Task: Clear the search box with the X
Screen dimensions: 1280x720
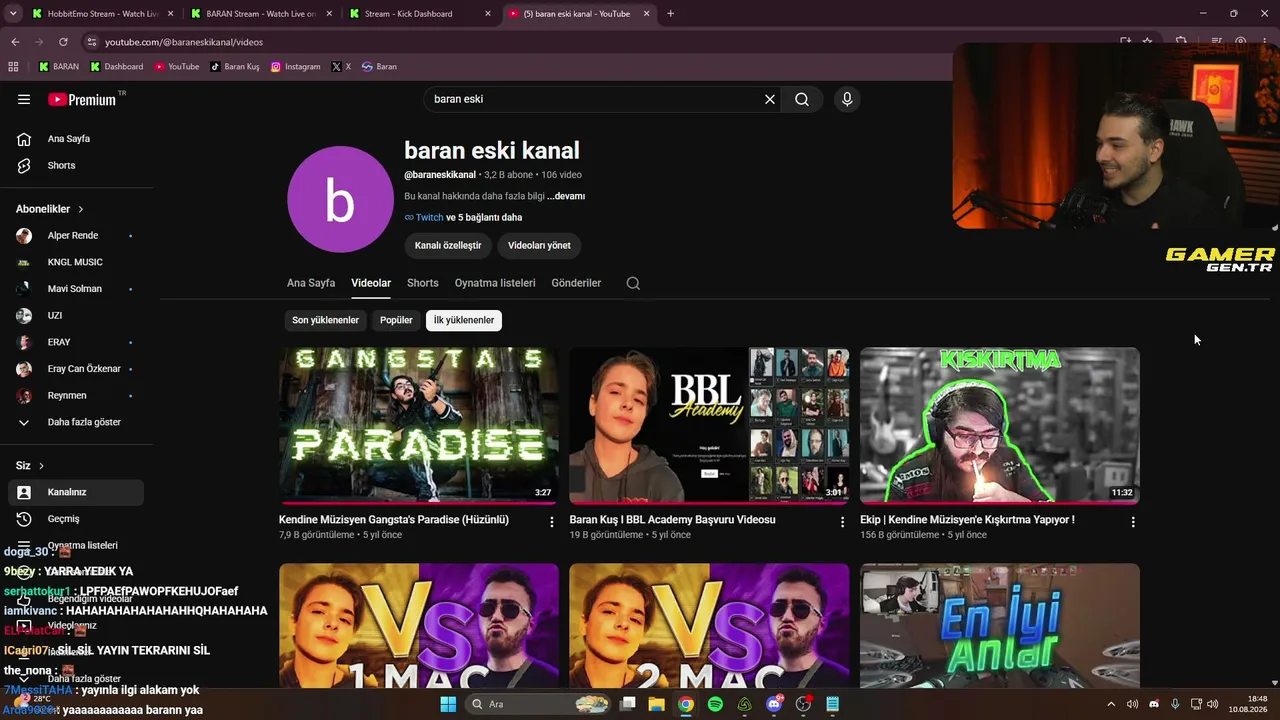Action: 770,99
